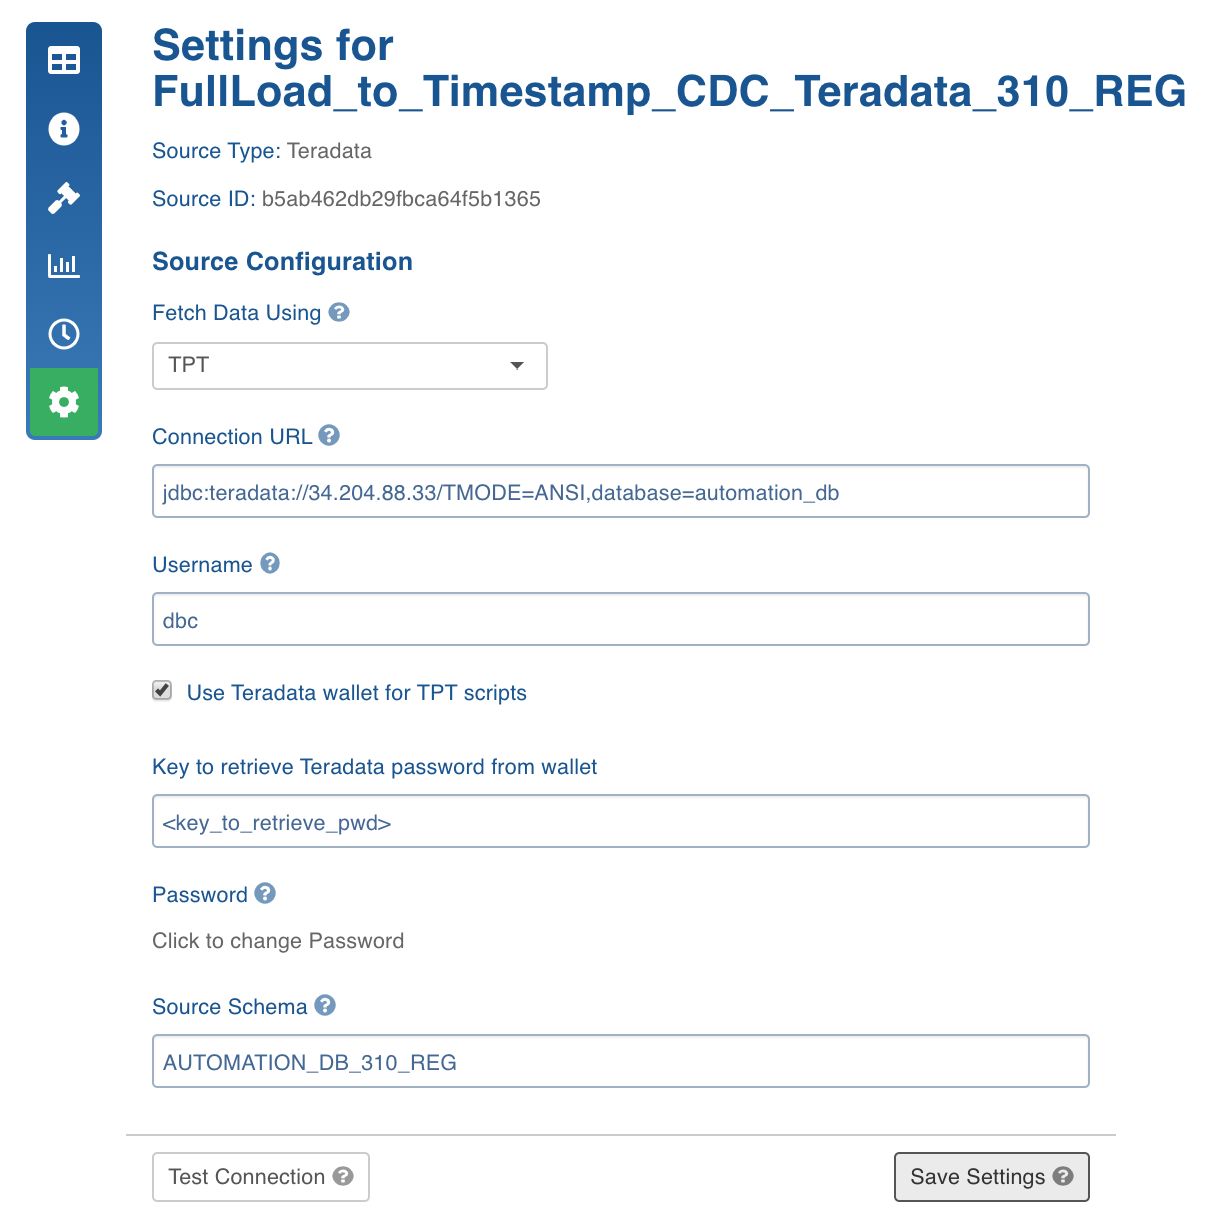Viewport: 1226px width, 1216px height.
Task: Open the bar chart icon in sidebar
Action: (x=64, y=265)
